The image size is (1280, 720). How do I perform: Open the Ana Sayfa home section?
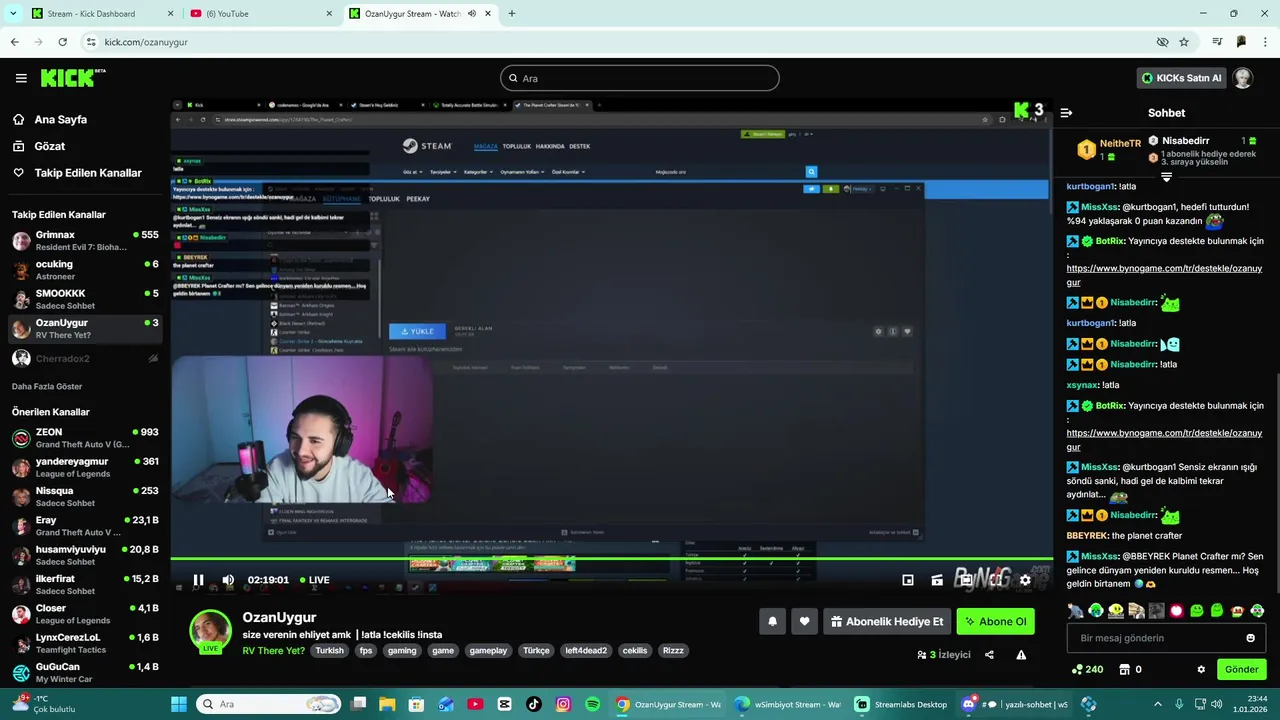61,119
